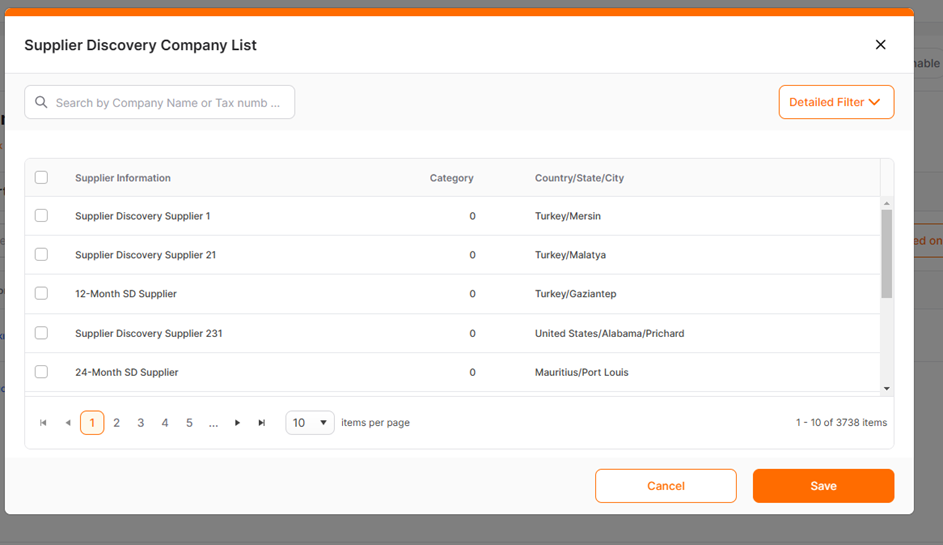Select the 12-Month SD Supplier checkbox
Image resolution: width=943 pixels, height=545 pixels.
click(41, 293)
